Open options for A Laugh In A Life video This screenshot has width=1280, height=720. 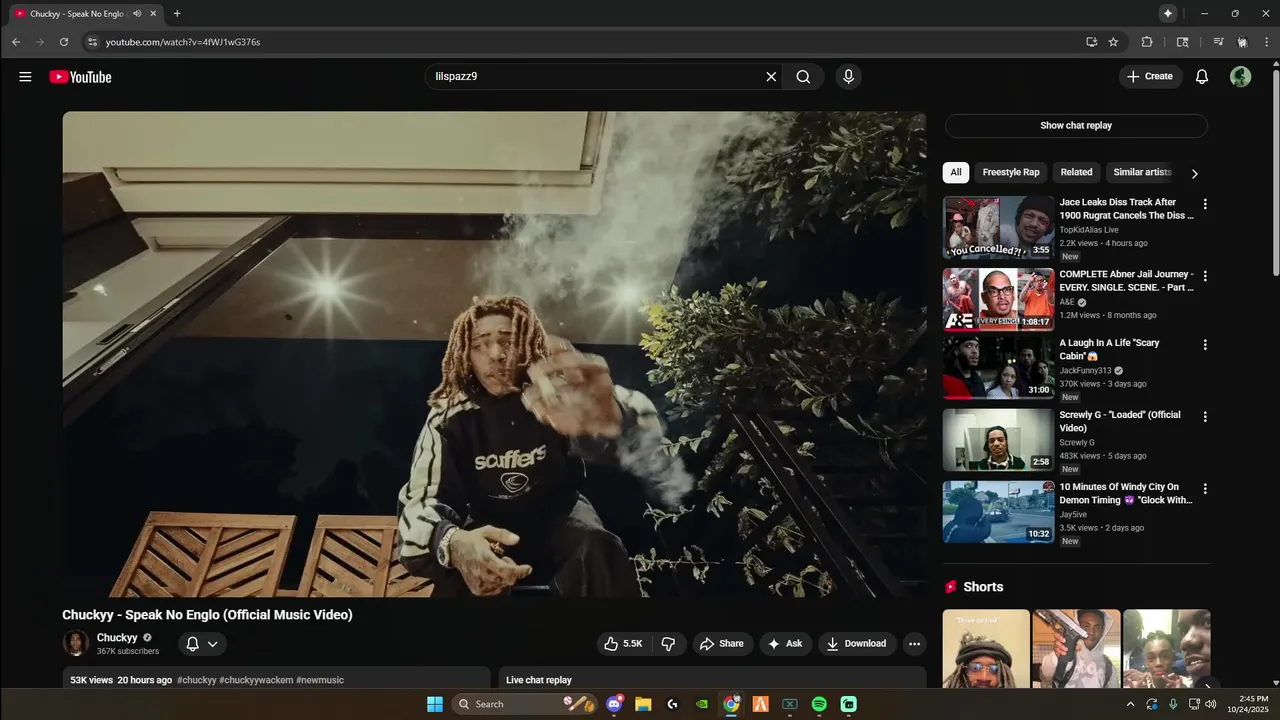pos(1205,345)
